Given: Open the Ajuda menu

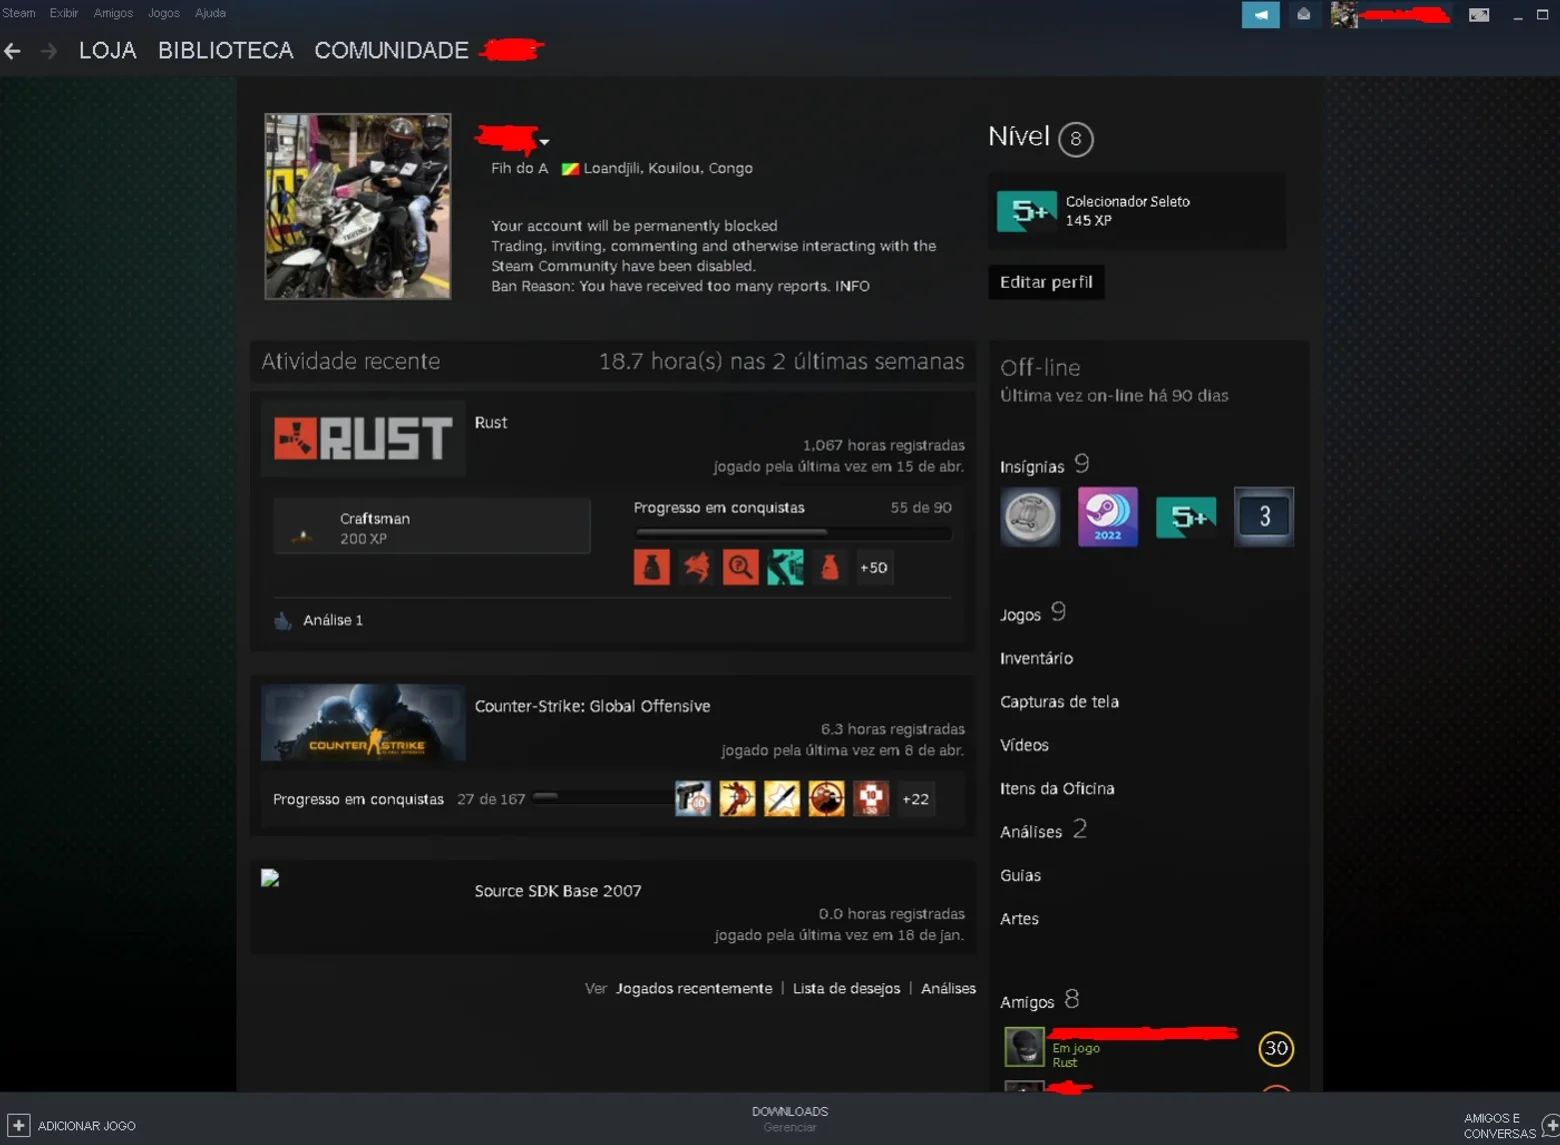Looking at the screenshot, I should point(210,13).
